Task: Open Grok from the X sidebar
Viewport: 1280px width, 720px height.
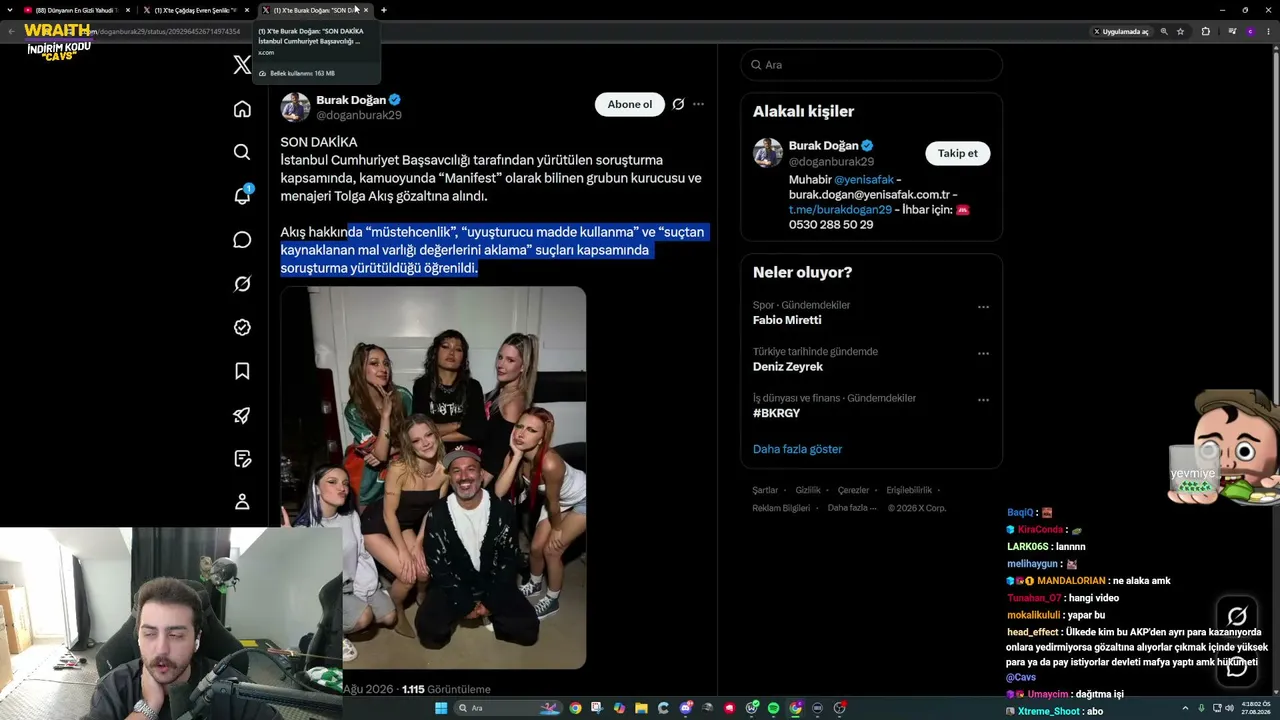Action: click(x=242, y=284)
